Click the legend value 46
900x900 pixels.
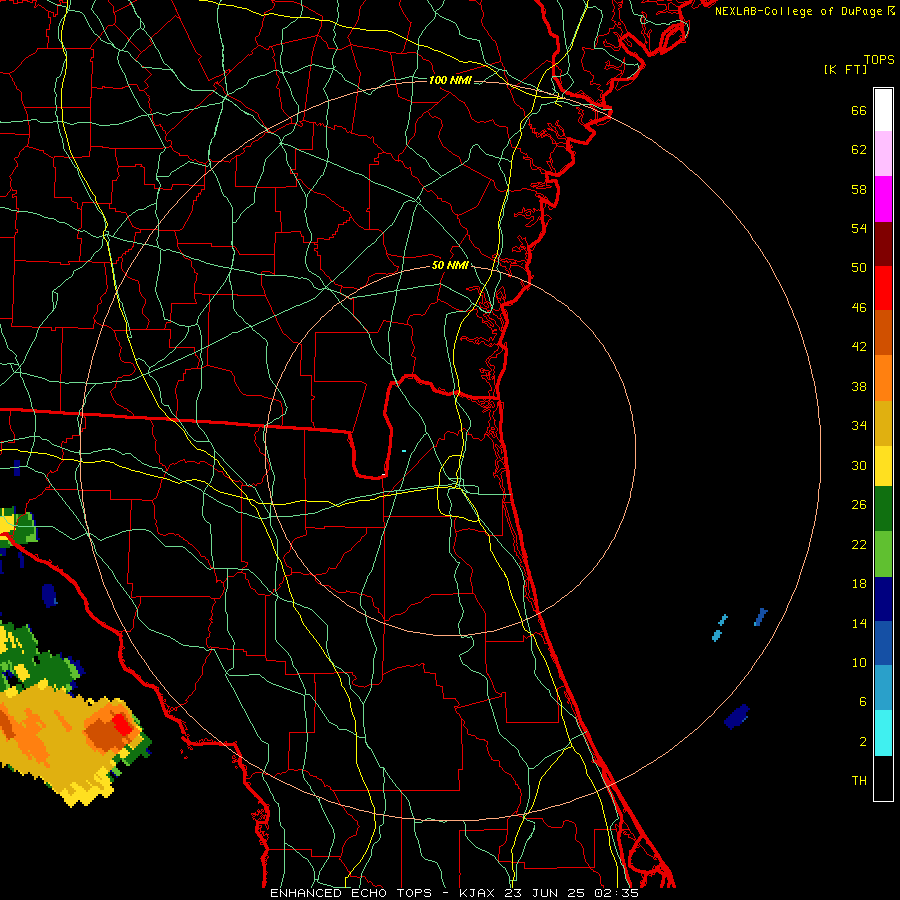click(859, 308)
